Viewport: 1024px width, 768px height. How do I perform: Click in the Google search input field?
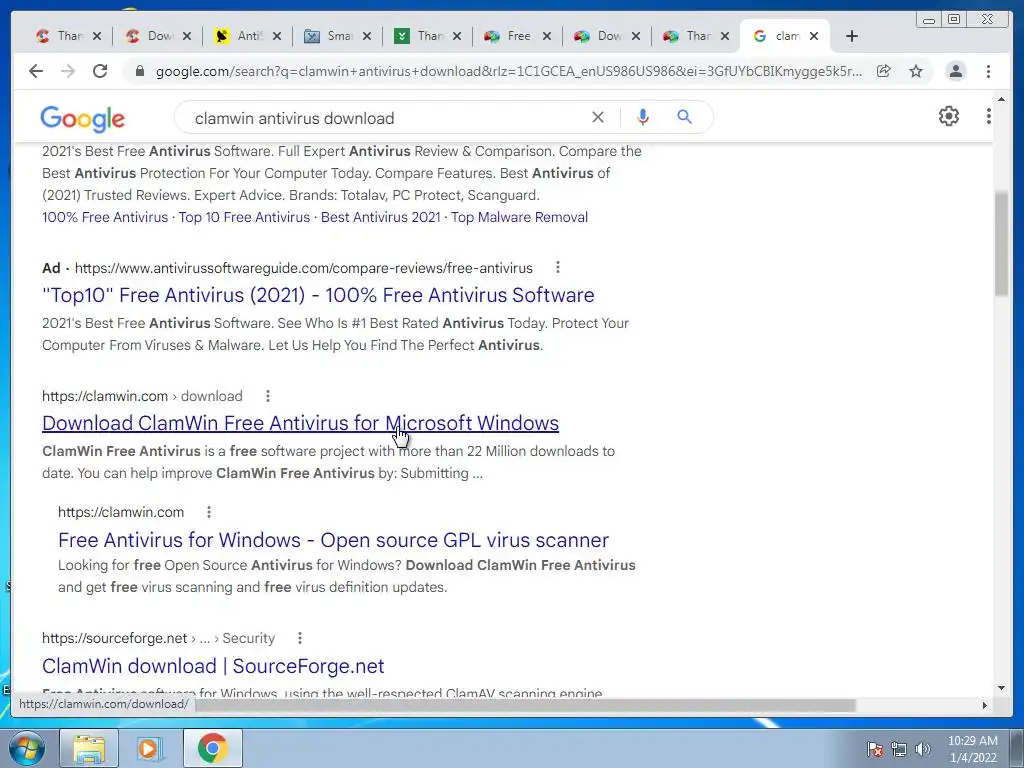click(x=385, y=118)
